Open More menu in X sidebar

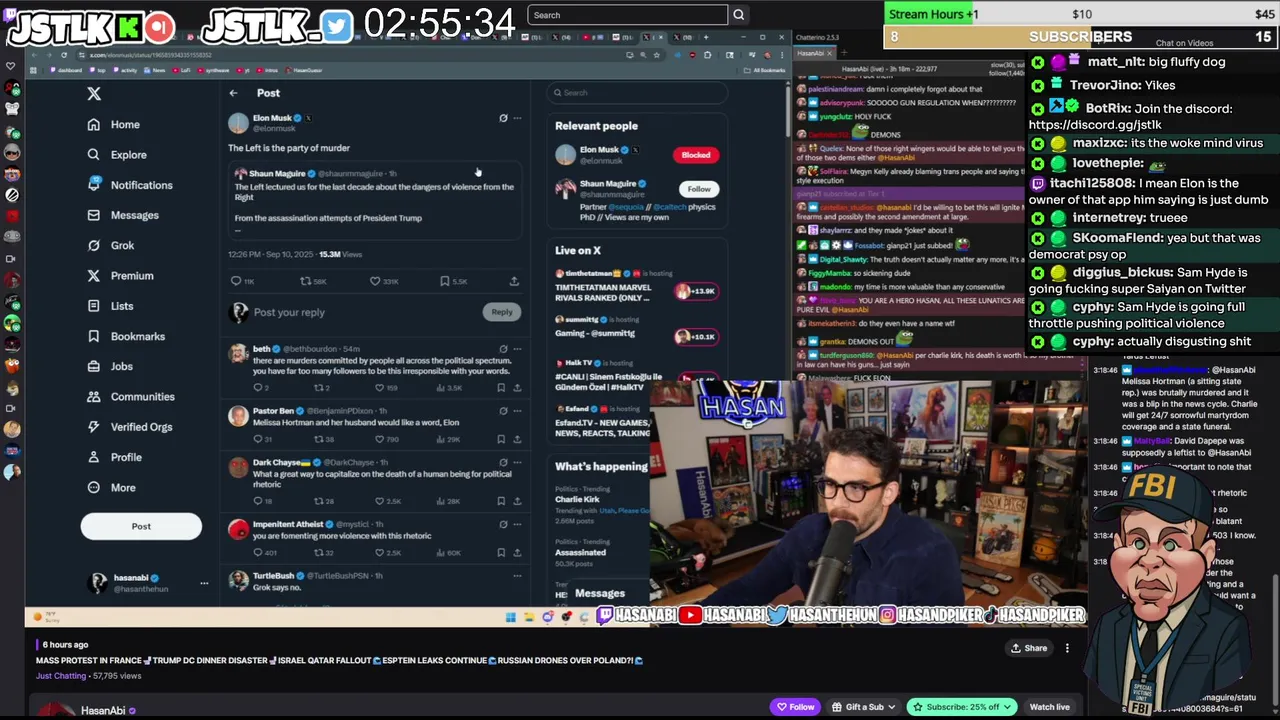pyautogui.click(x=111, y=487)
